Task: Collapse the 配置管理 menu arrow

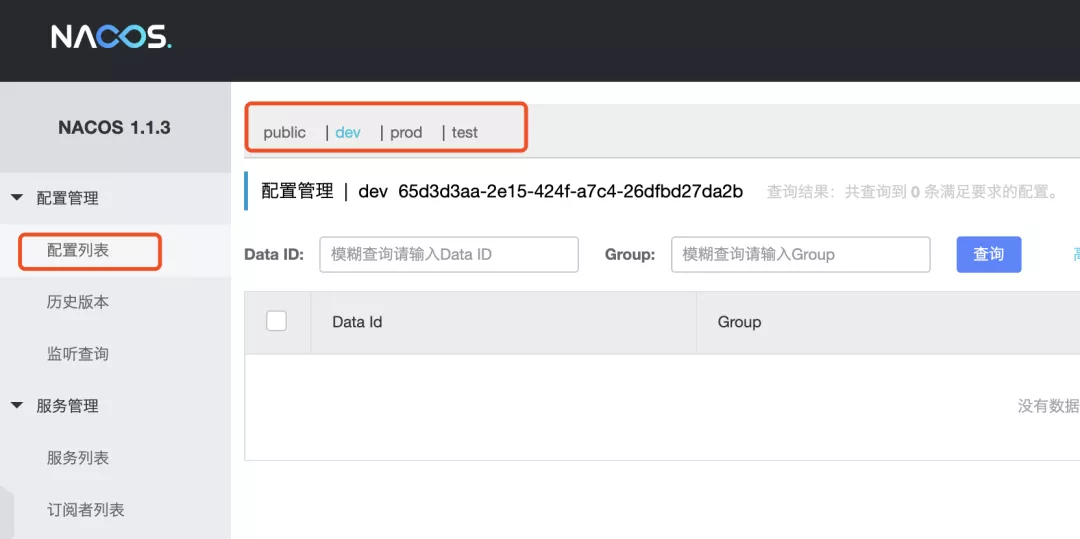Action: (17, 198)
